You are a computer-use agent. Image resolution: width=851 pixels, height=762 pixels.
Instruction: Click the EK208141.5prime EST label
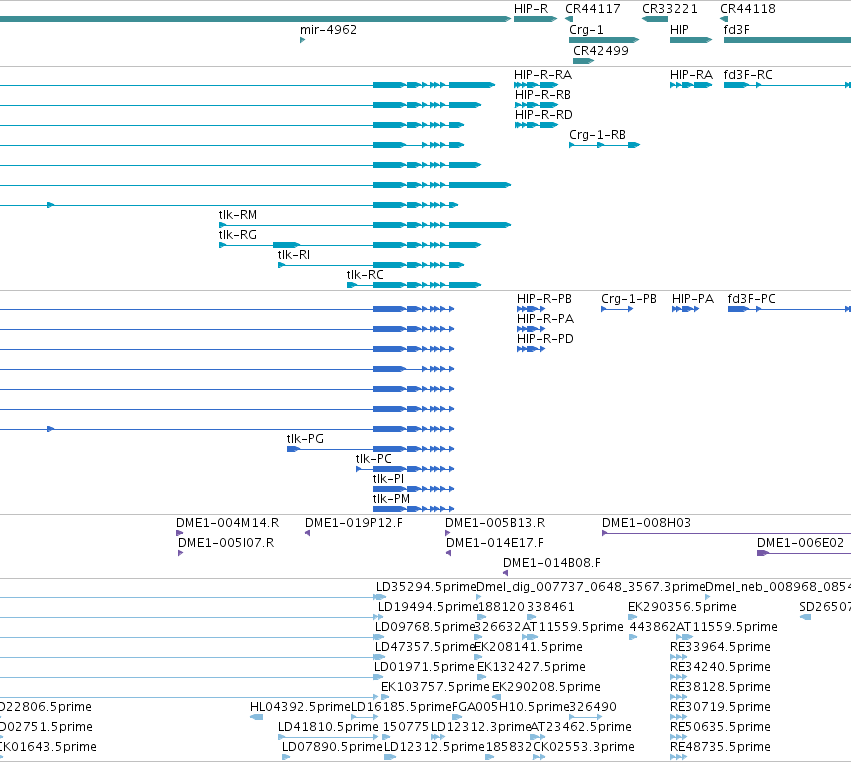pos(529,647)
